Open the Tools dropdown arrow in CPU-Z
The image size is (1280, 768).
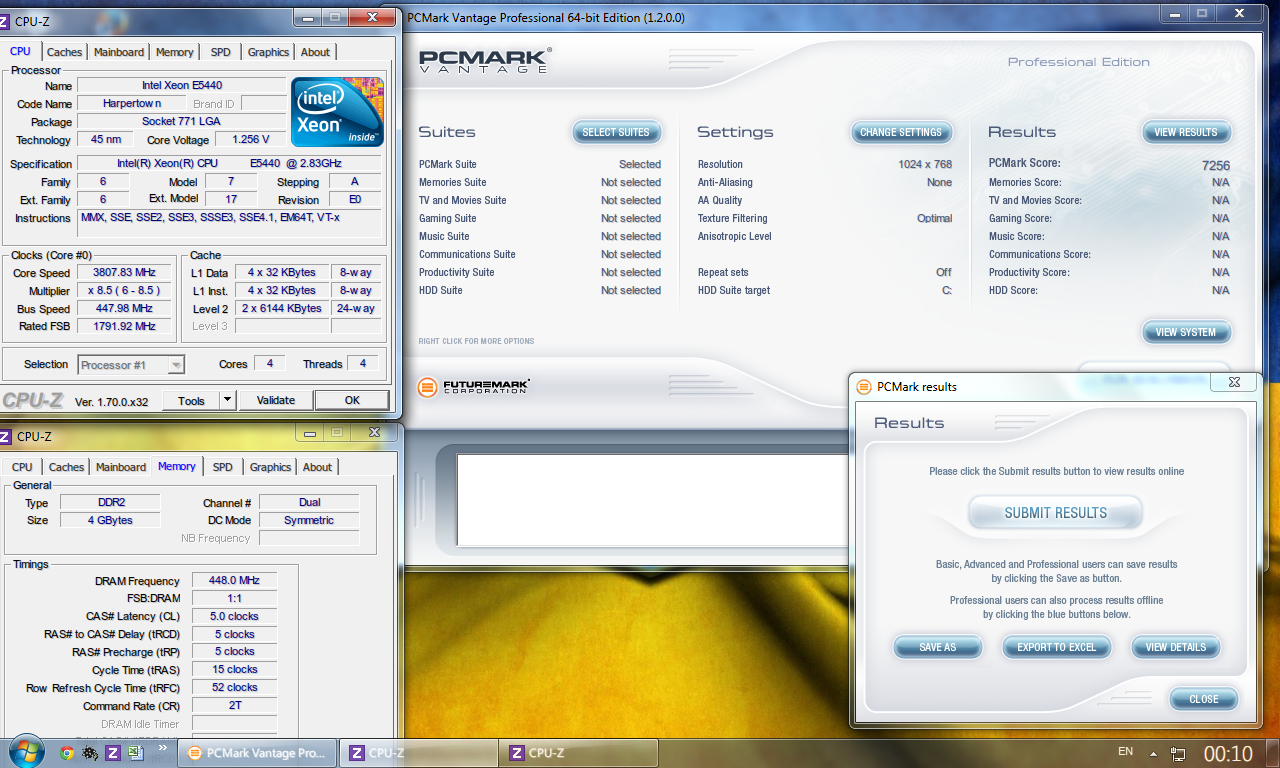coord(227,400)
